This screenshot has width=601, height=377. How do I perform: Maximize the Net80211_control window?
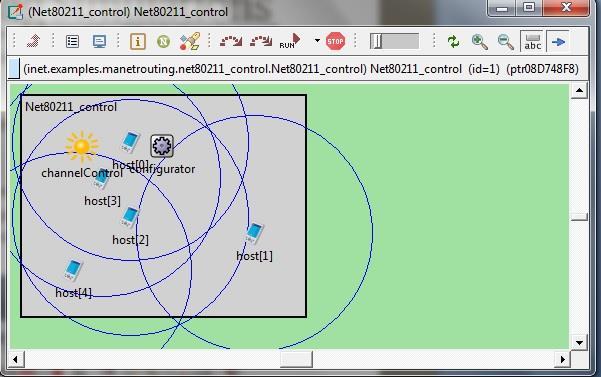click(x=529, y=7)
